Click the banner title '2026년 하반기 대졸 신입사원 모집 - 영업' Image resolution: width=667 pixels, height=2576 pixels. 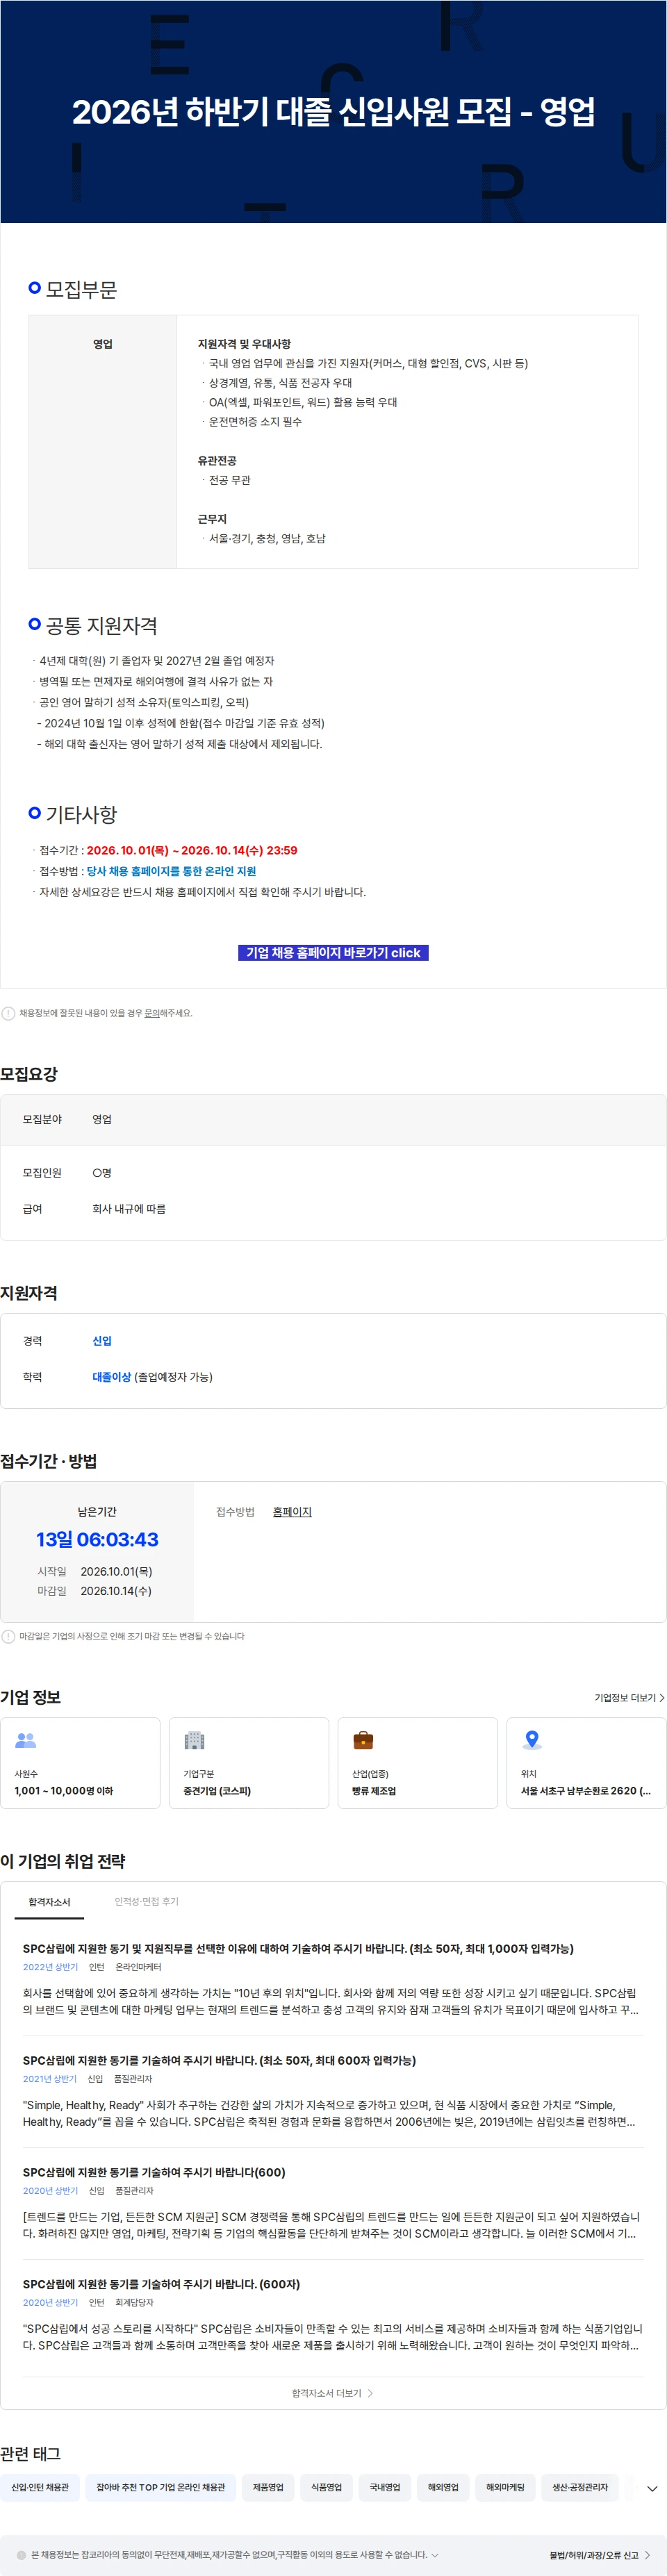click(x=333, y=112)
